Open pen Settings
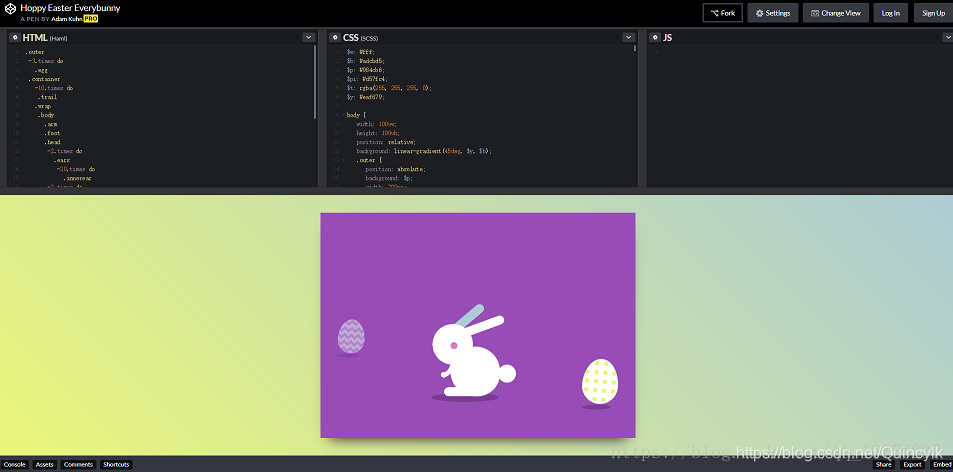 772,13
